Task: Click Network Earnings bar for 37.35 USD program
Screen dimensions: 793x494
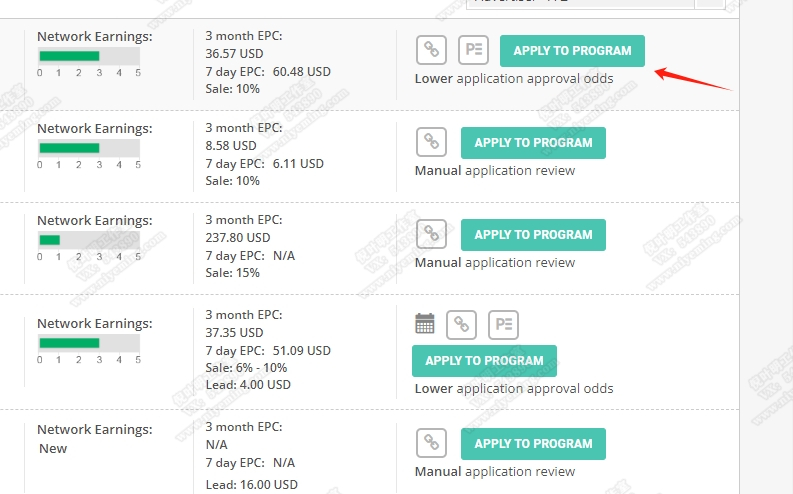Action: tap(89, 343)
